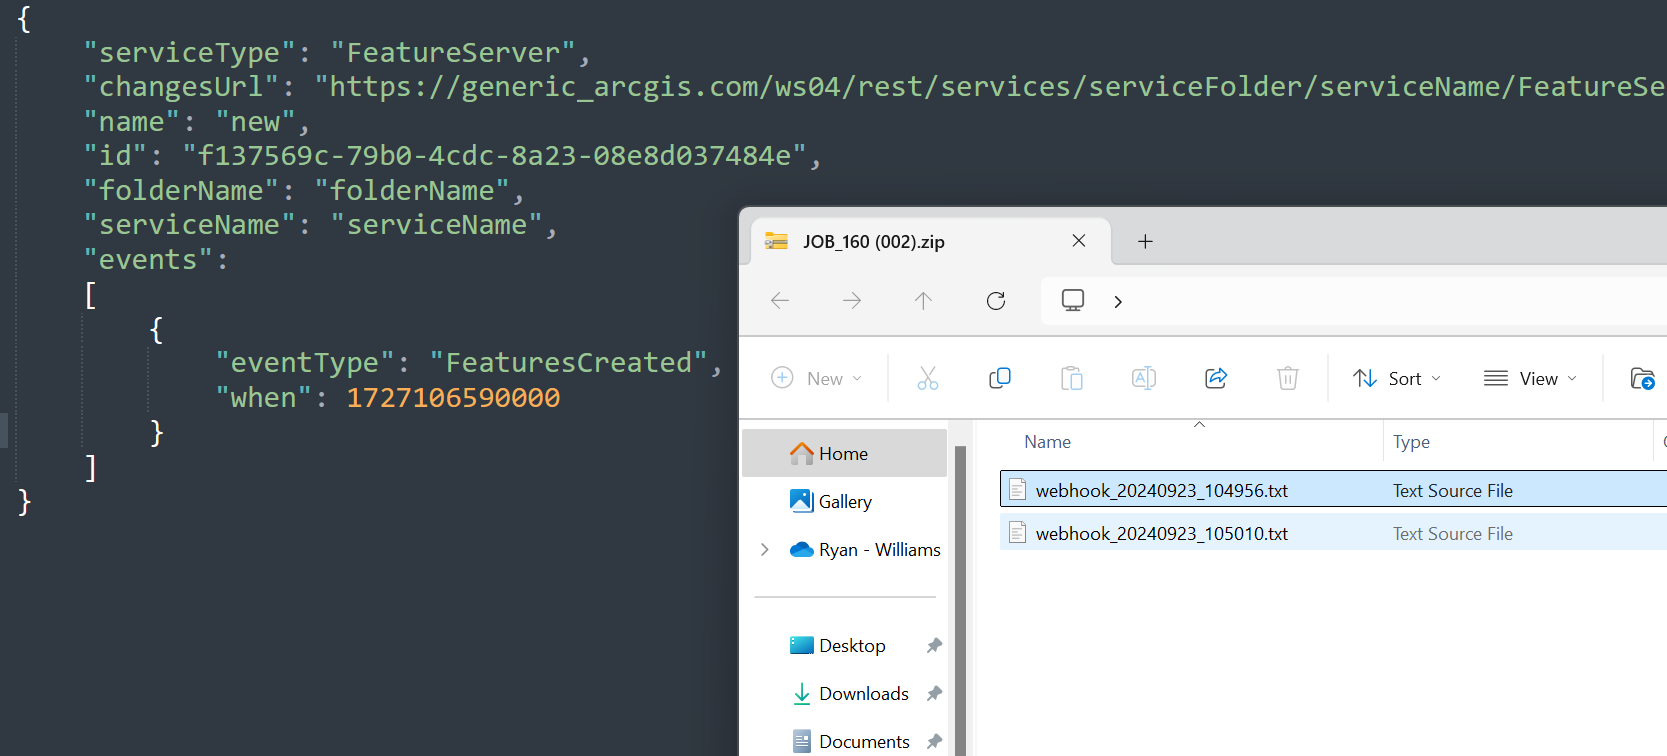Click the Back arrow in File Explorer
Image resolution: width=1667 pixels, height=756 pixels.
tap(780, 301)
